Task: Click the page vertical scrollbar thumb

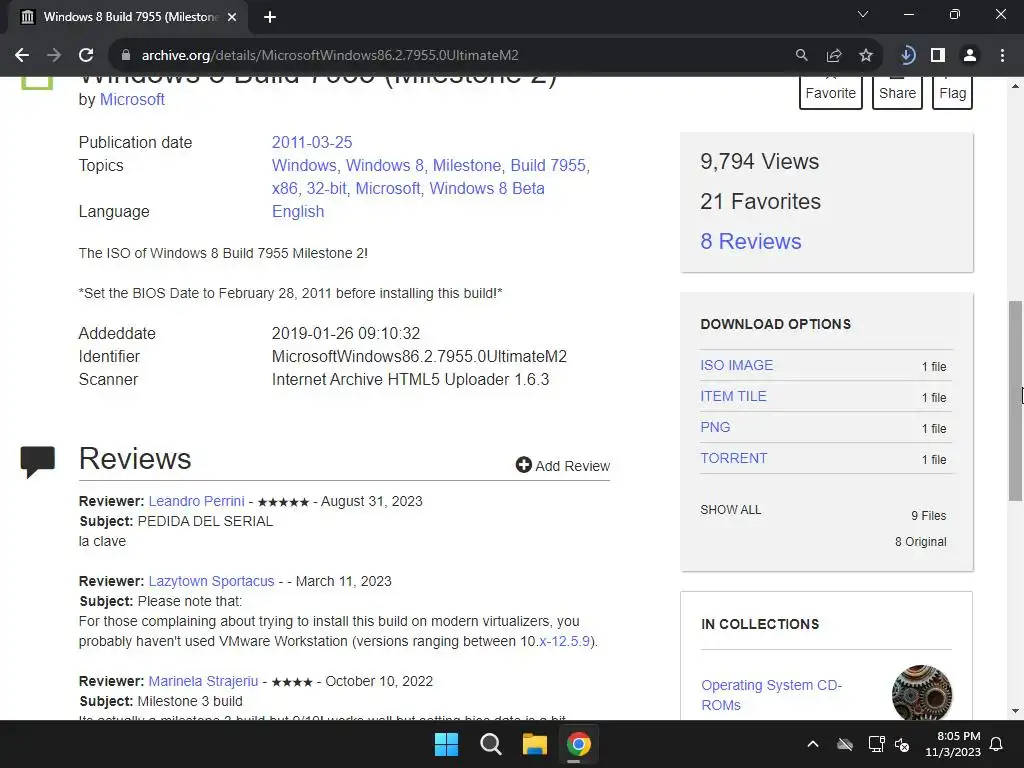Action: coord(1015,400)
